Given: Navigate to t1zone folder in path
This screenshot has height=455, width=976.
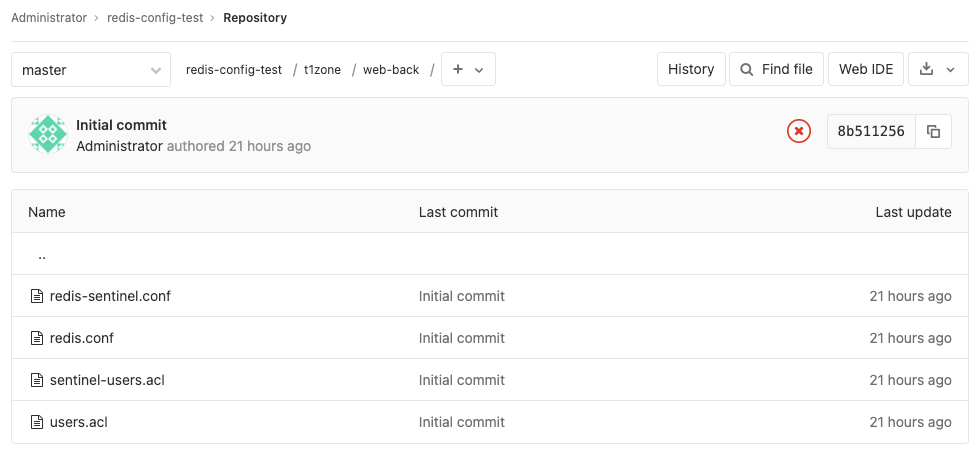Looking at the screenshot, I should tap(322, 70).
